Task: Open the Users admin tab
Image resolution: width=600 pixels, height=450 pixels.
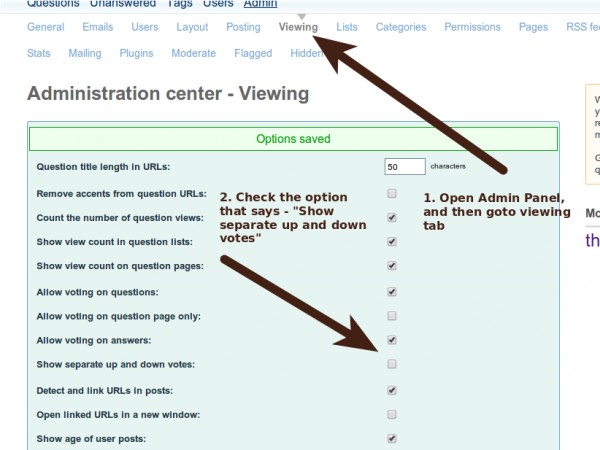Action: point(145,27)
